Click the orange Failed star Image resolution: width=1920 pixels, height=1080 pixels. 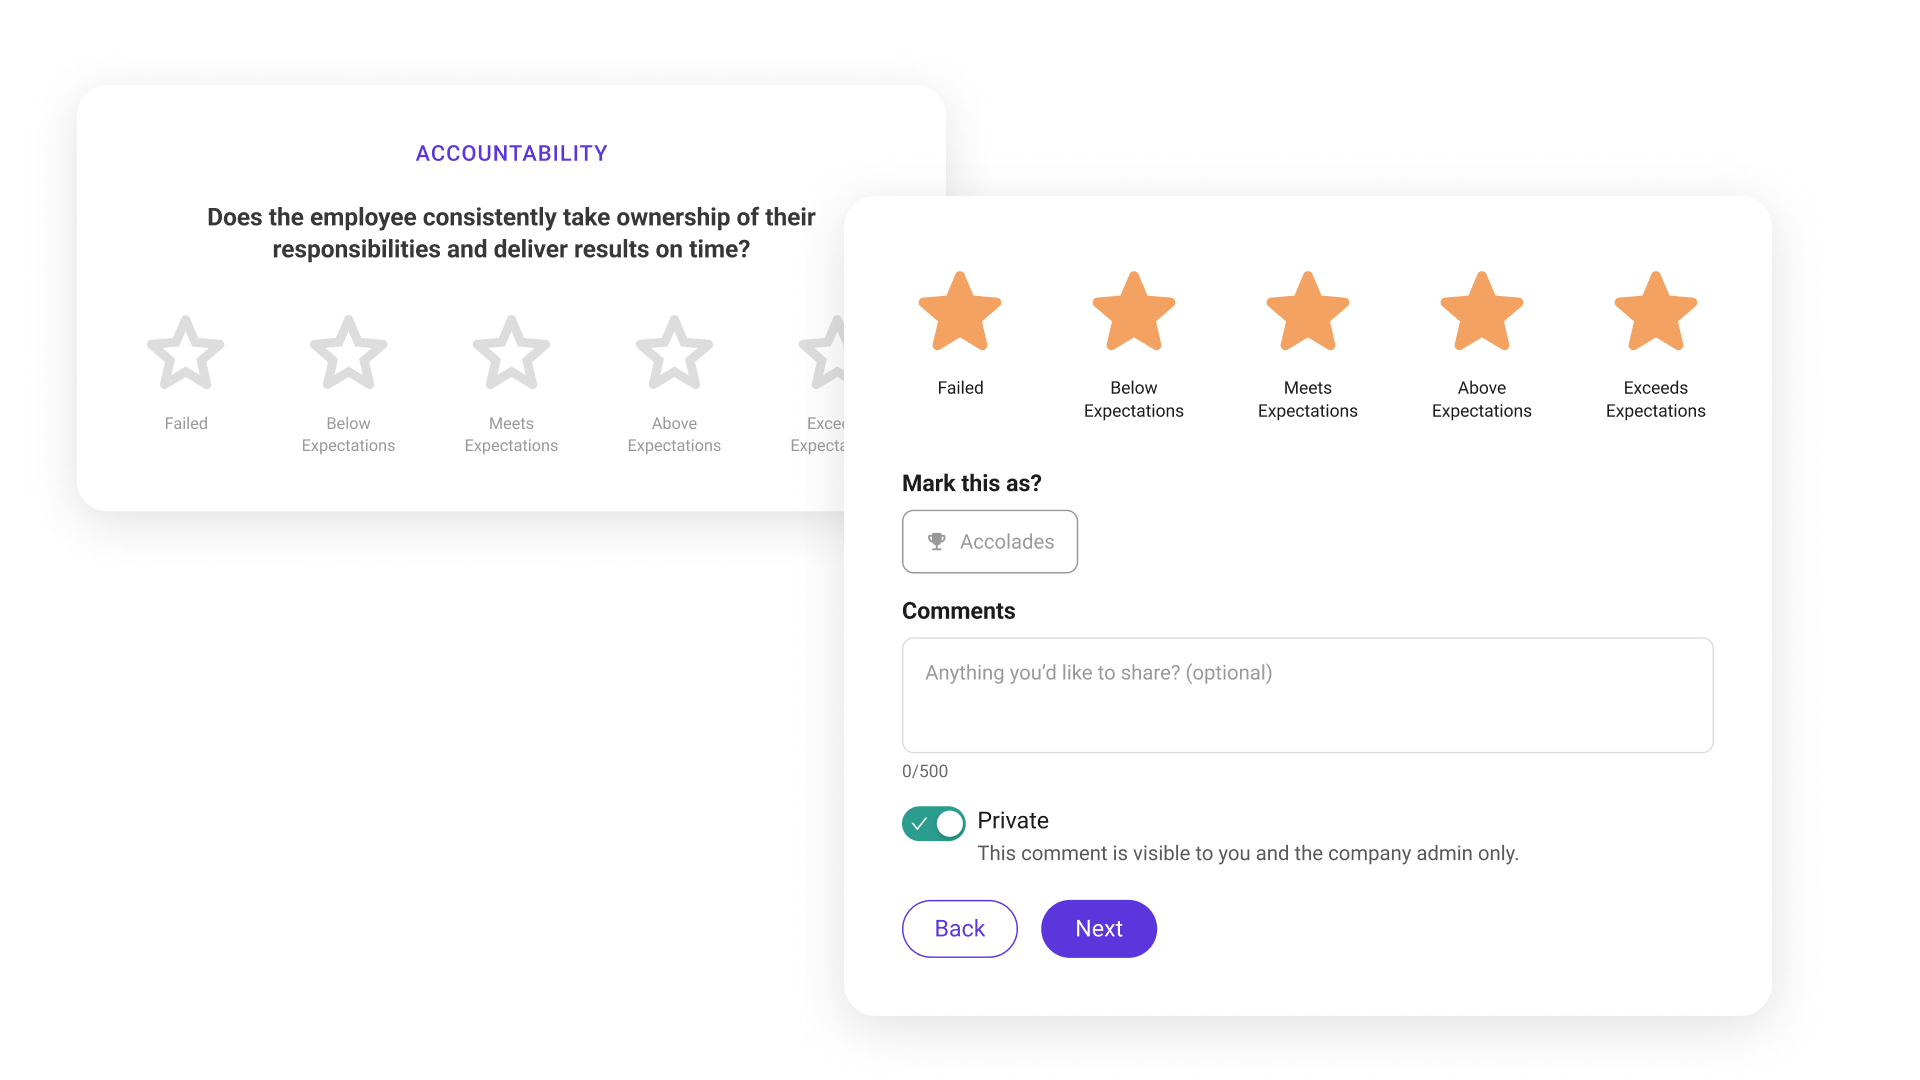tap(960, 312)
